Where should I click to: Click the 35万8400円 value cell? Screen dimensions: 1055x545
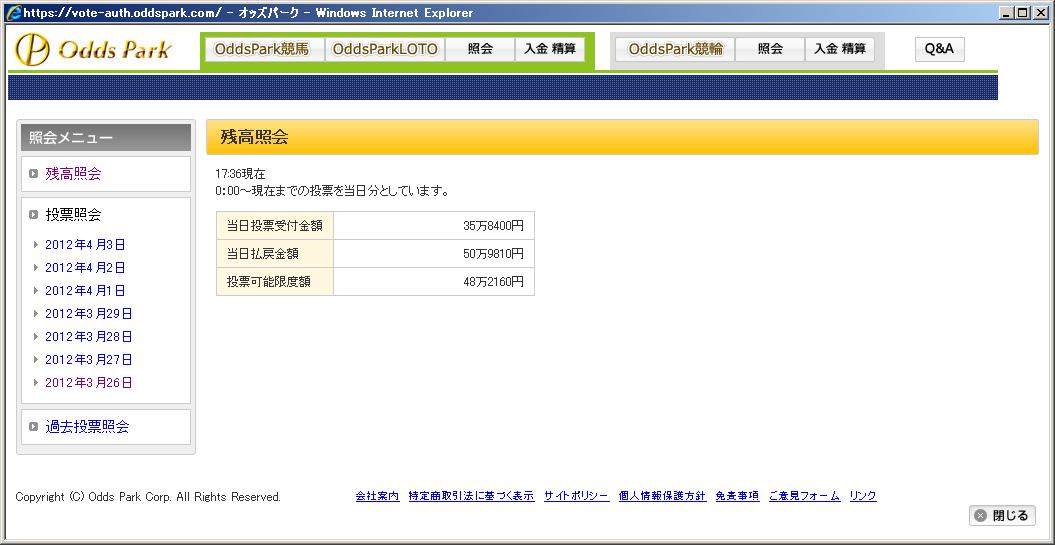pyautogui.click(x=434, y=225)
